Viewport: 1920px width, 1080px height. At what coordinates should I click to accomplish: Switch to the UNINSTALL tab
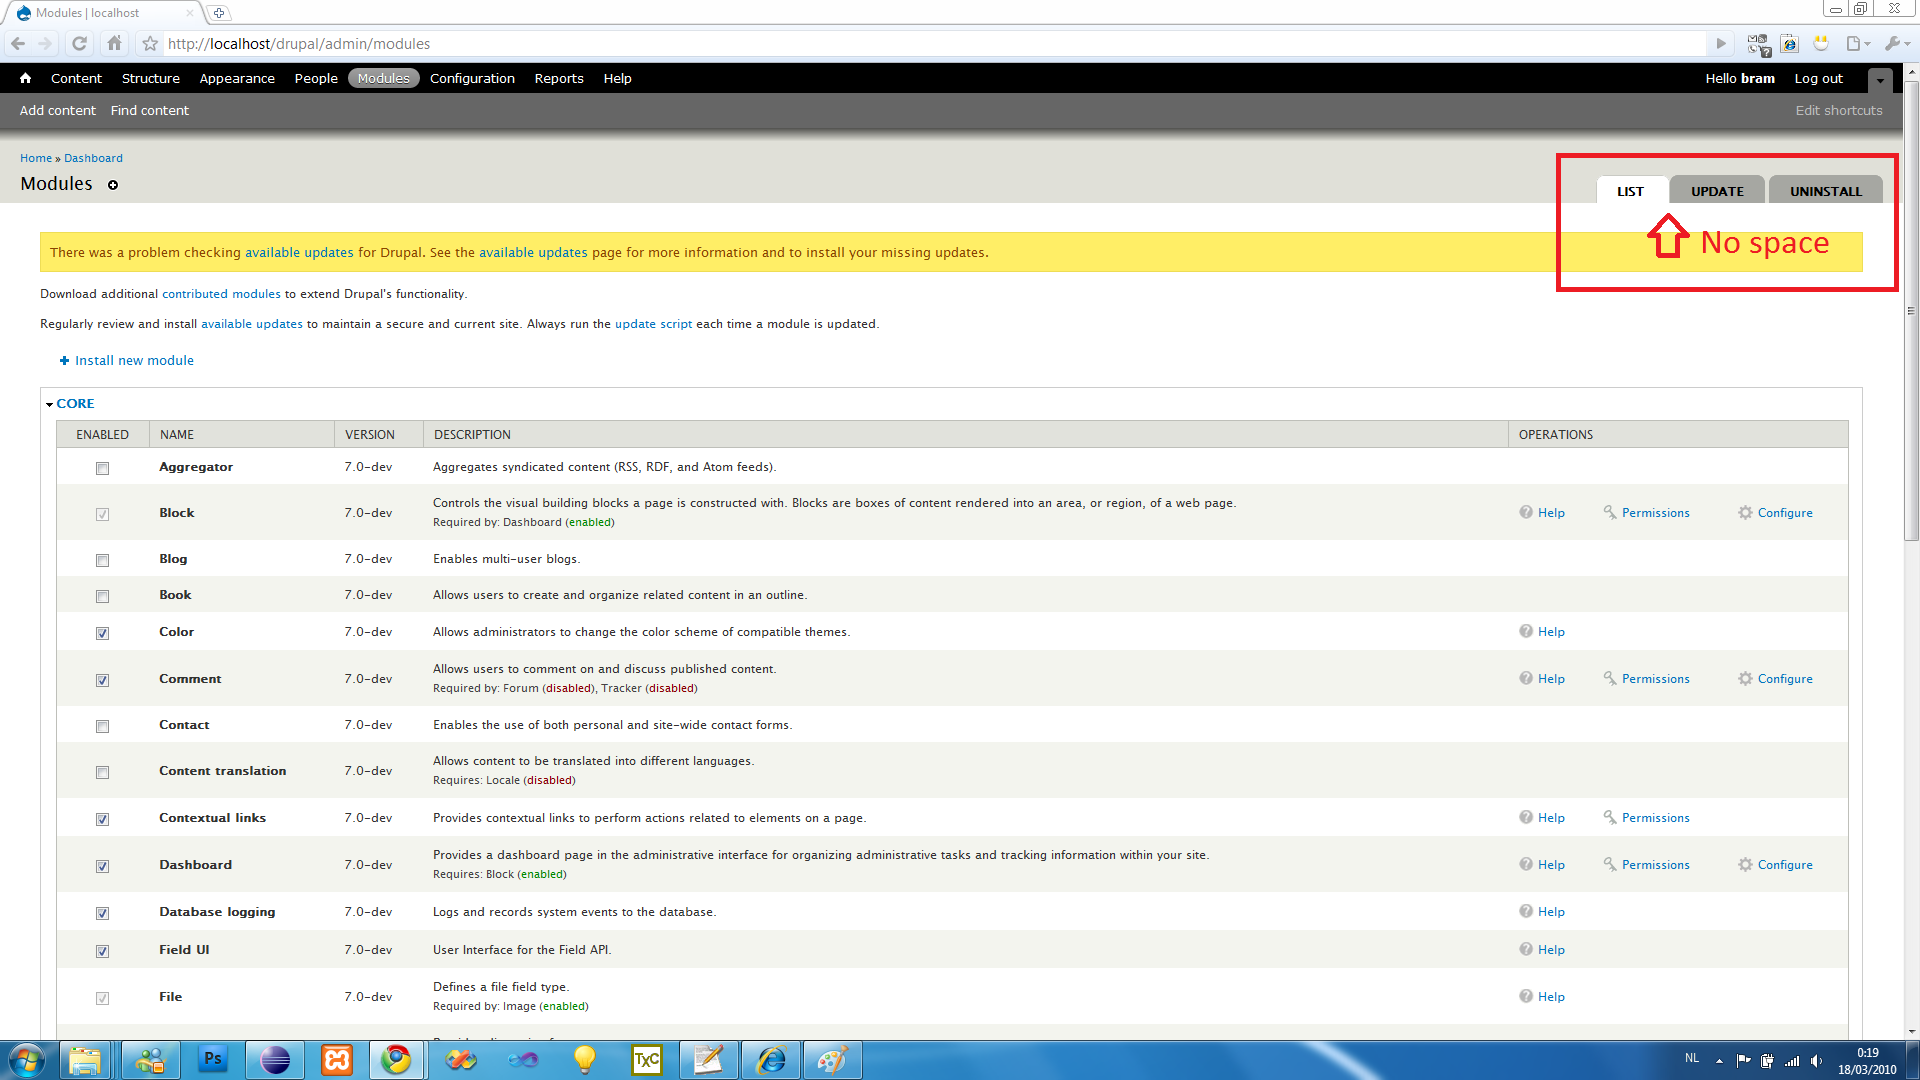pyautogui.click(x=1825, y=191)
